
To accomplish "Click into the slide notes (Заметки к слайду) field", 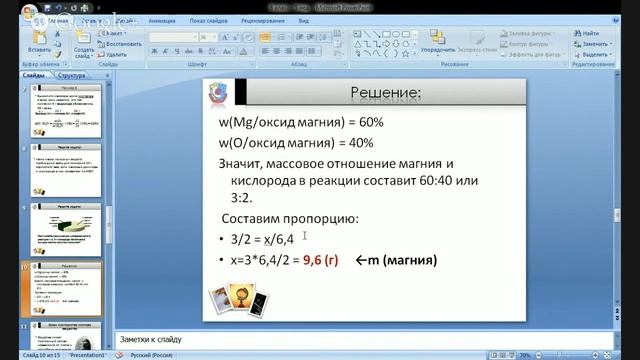I will [x=364, y=340].
